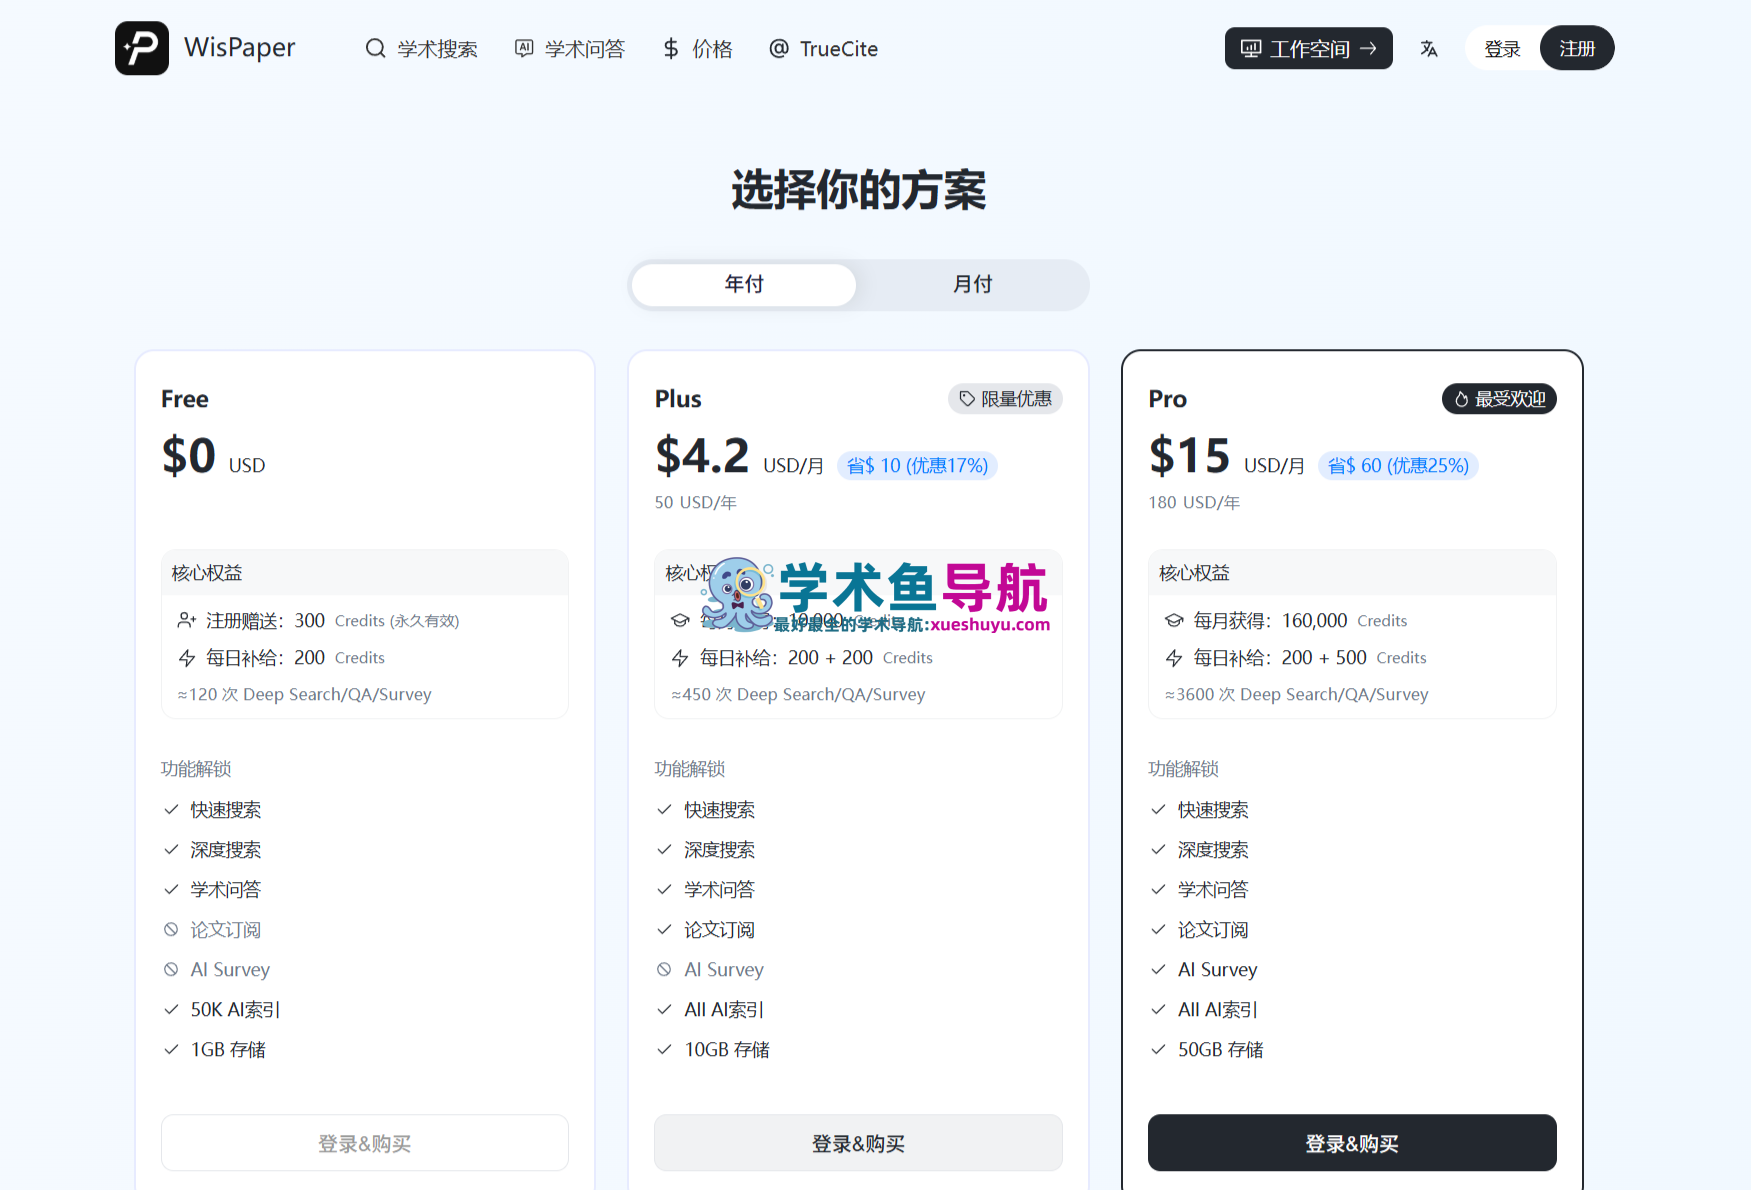The image size is (1751, 1190).
Task: Click the checkmark beside Free 深度搜索
Action: pyautogui.click(x=171, y=850)
